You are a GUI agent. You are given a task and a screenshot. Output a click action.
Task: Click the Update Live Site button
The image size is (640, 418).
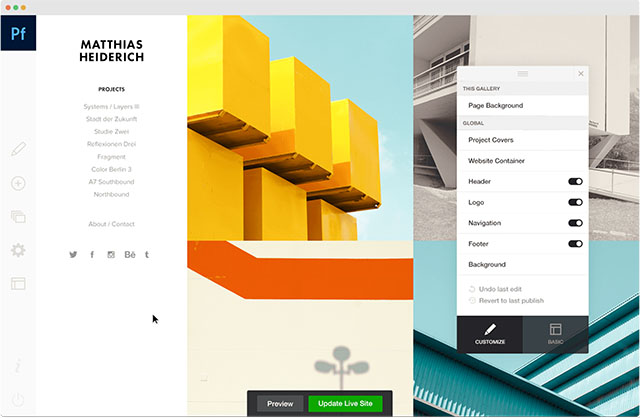345,404
